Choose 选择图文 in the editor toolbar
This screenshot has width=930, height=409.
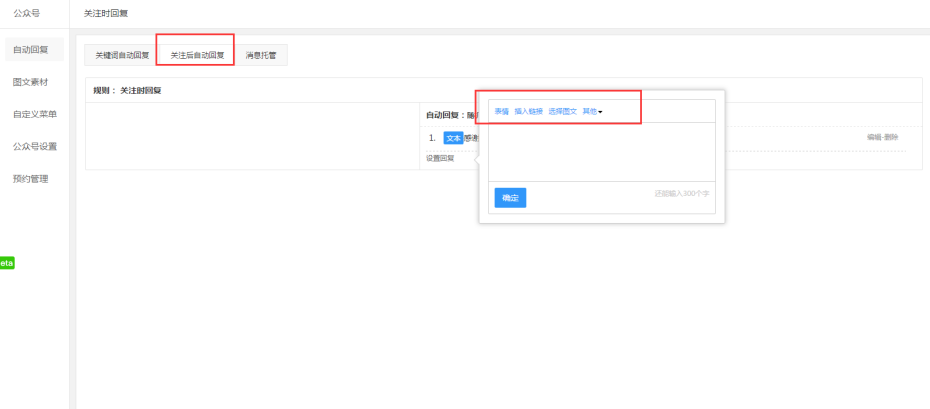[562, 111]
